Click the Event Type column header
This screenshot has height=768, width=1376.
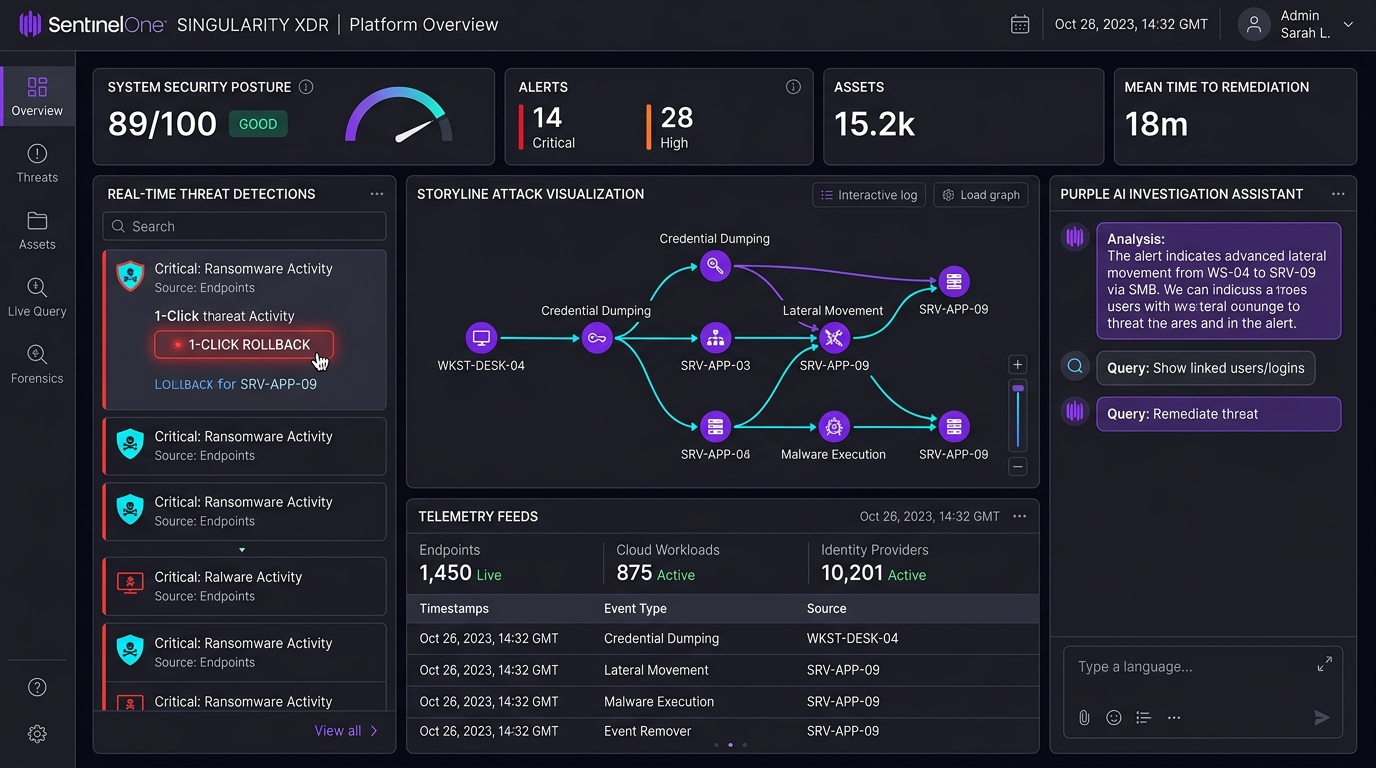pos(635,608)
